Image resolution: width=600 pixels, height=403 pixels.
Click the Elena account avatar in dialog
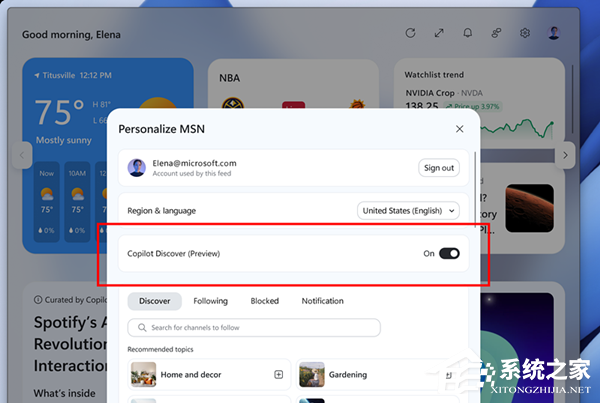point(137,168)
